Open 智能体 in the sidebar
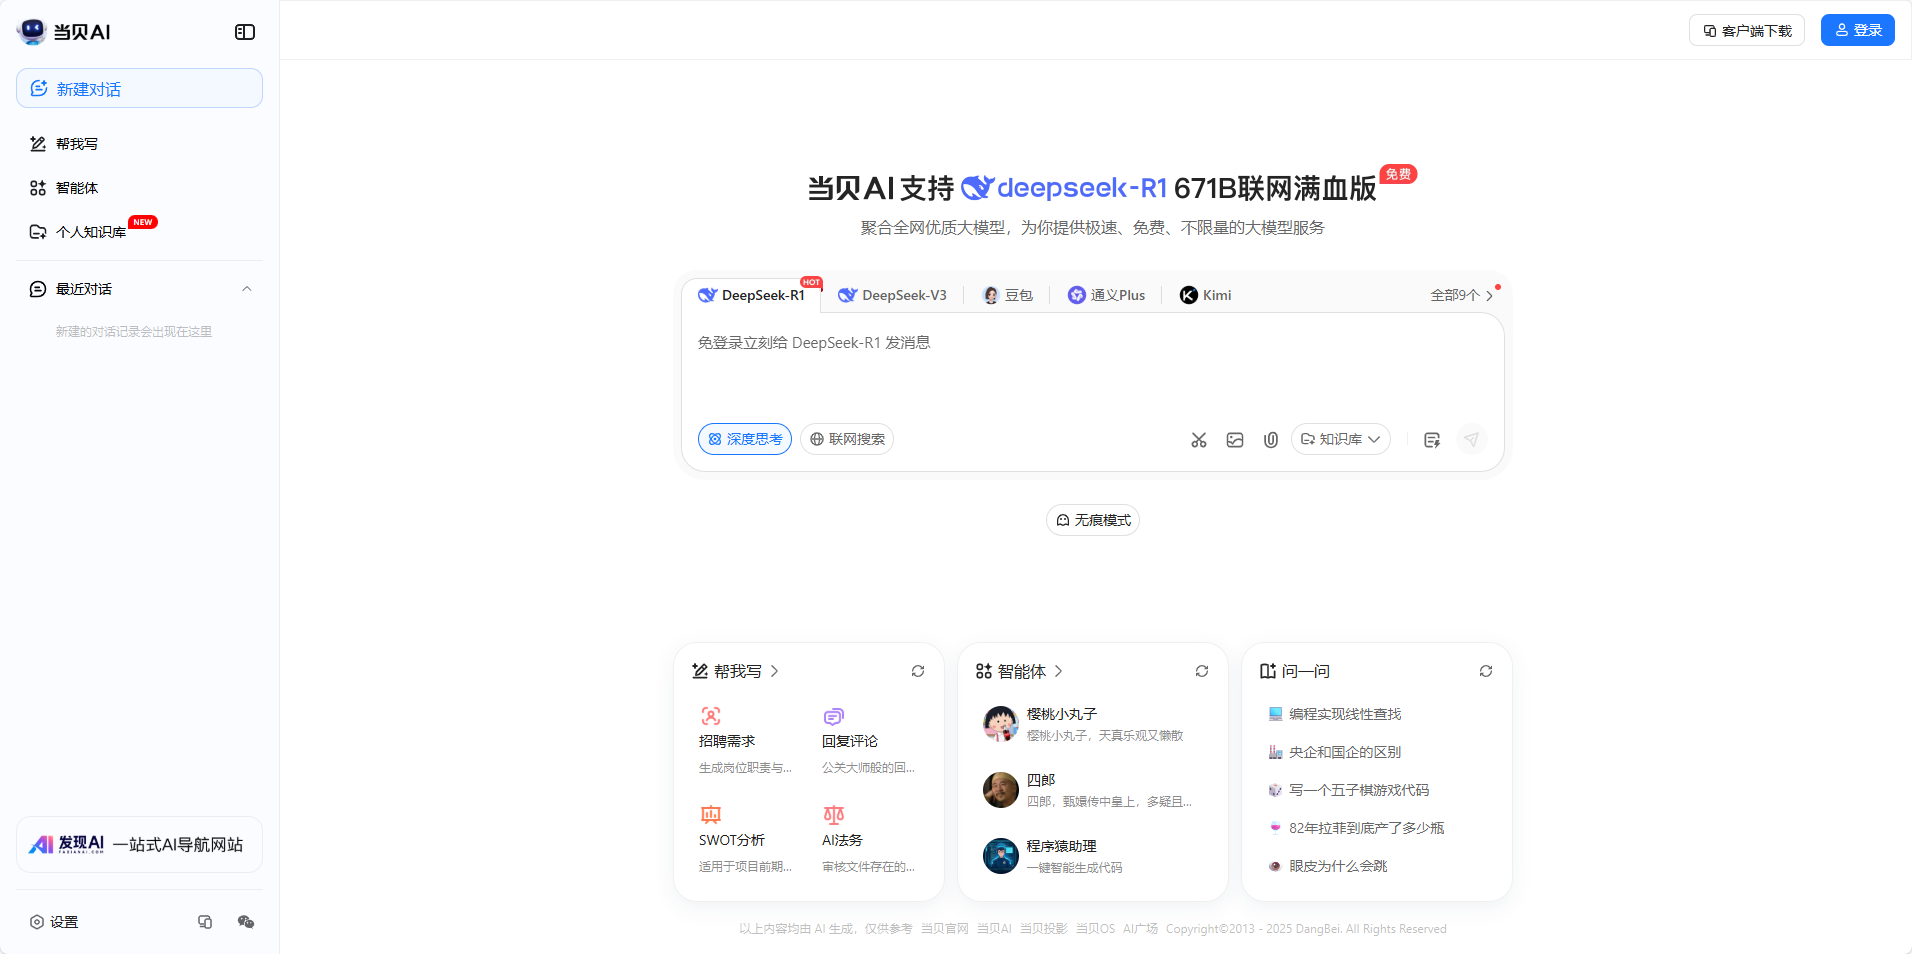Screen dimensions: 1912x954 [x=139, y=188]
